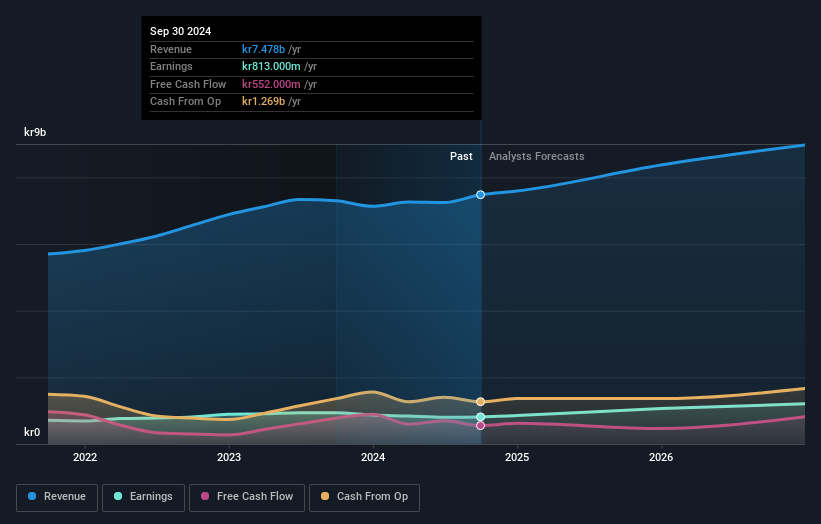Click the kr9b y-axis label
This screenshot has height=524, width=821.
[35, 132]
